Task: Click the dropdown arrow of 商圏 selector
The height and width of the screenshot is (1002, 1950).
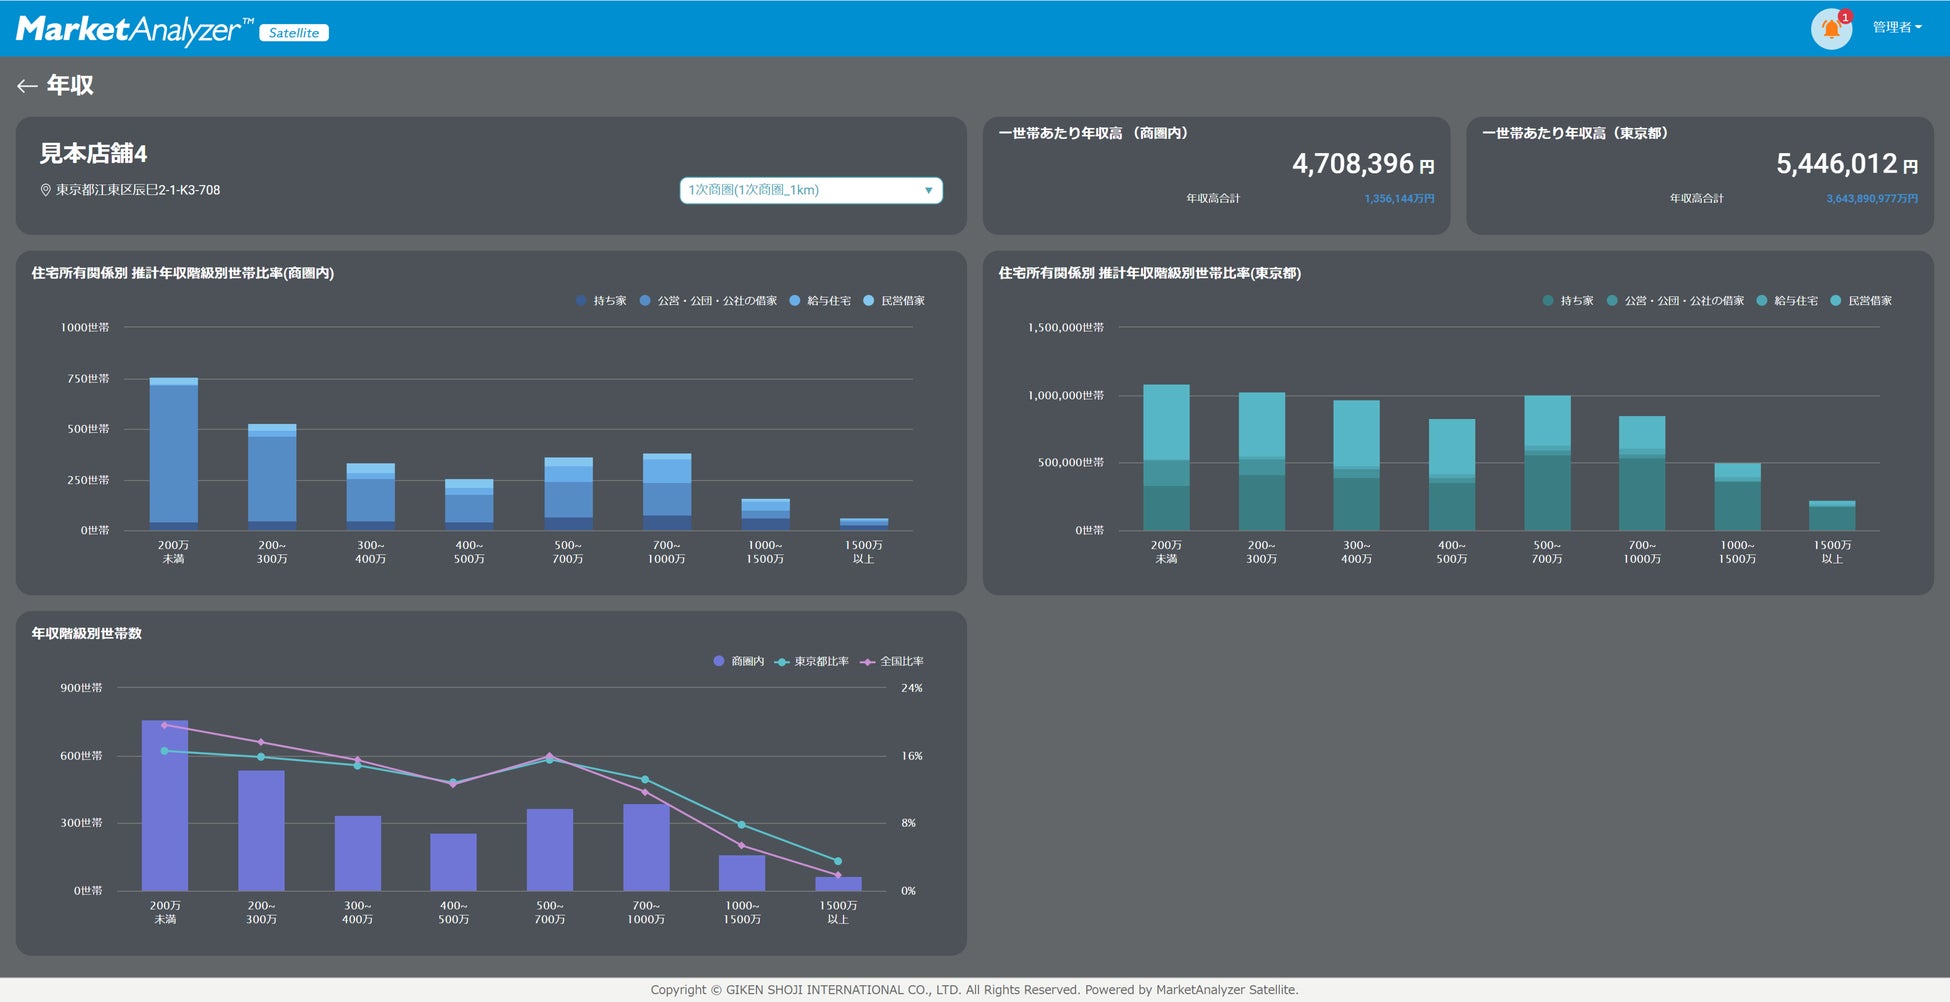Action: click(928, 191)
